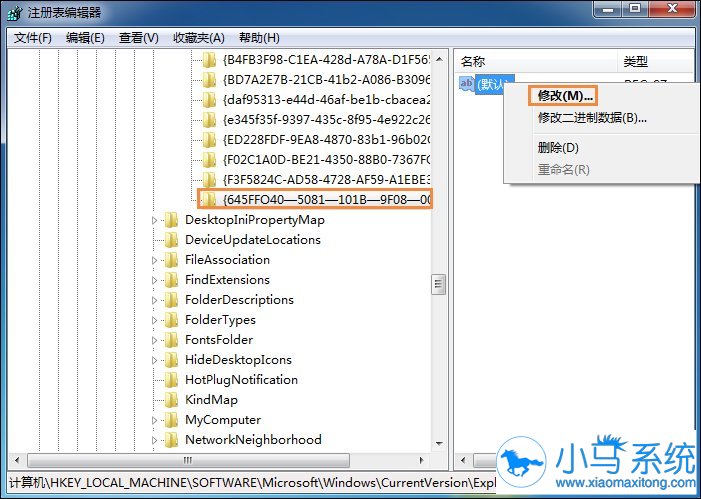
Task: Click the ab string value icon
Action: tap(467, 84)
